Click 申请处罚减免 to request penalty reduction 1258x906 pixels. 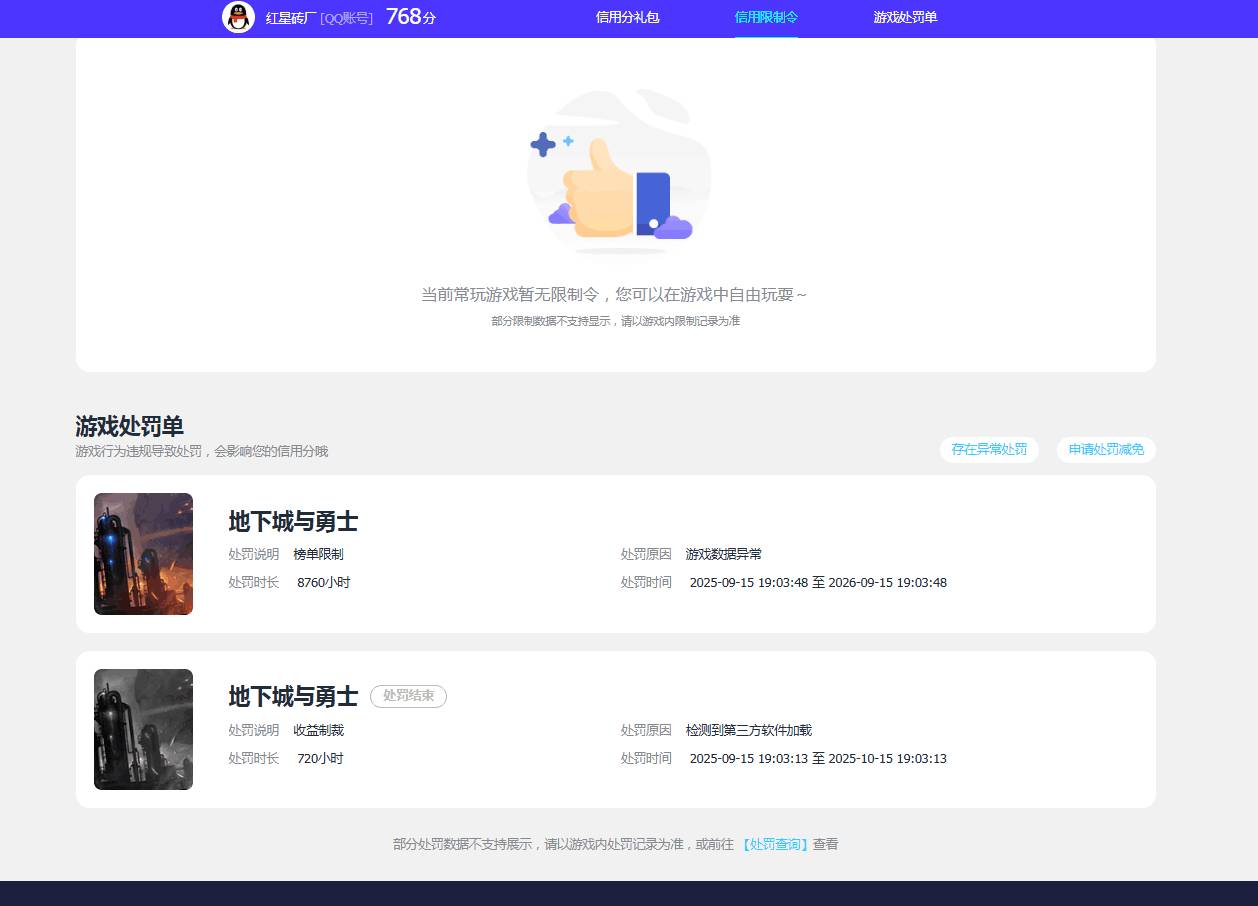coord(1105,449)
